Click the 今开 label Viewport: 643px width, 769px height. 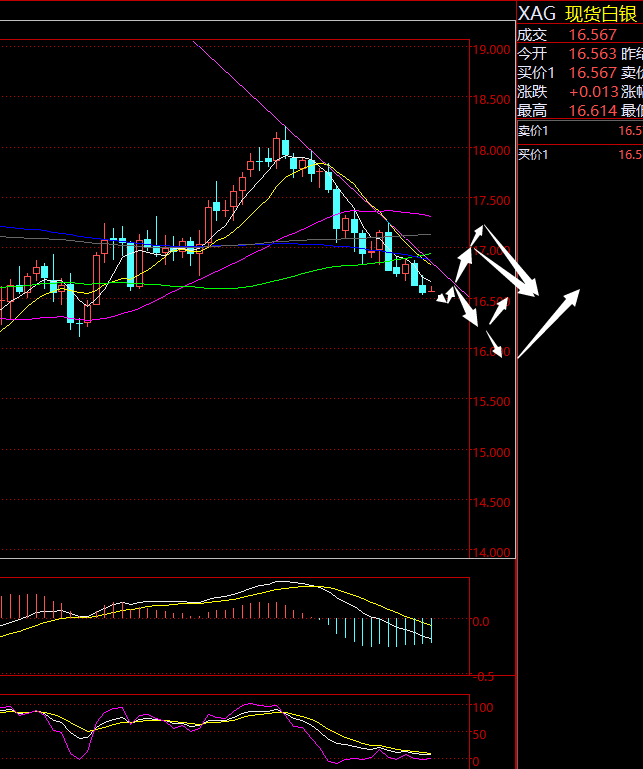pyautogui.click(x=532, y=53)
